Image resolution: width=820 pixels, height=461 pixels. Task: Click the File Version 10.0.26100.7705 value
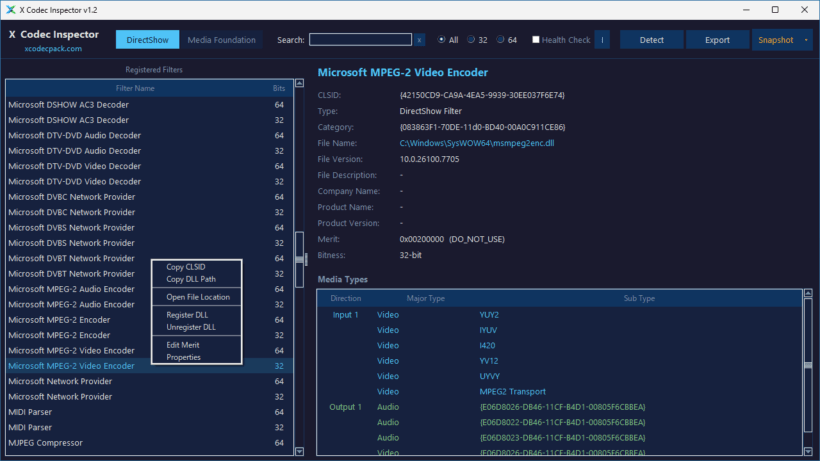[x=429, y=159]
